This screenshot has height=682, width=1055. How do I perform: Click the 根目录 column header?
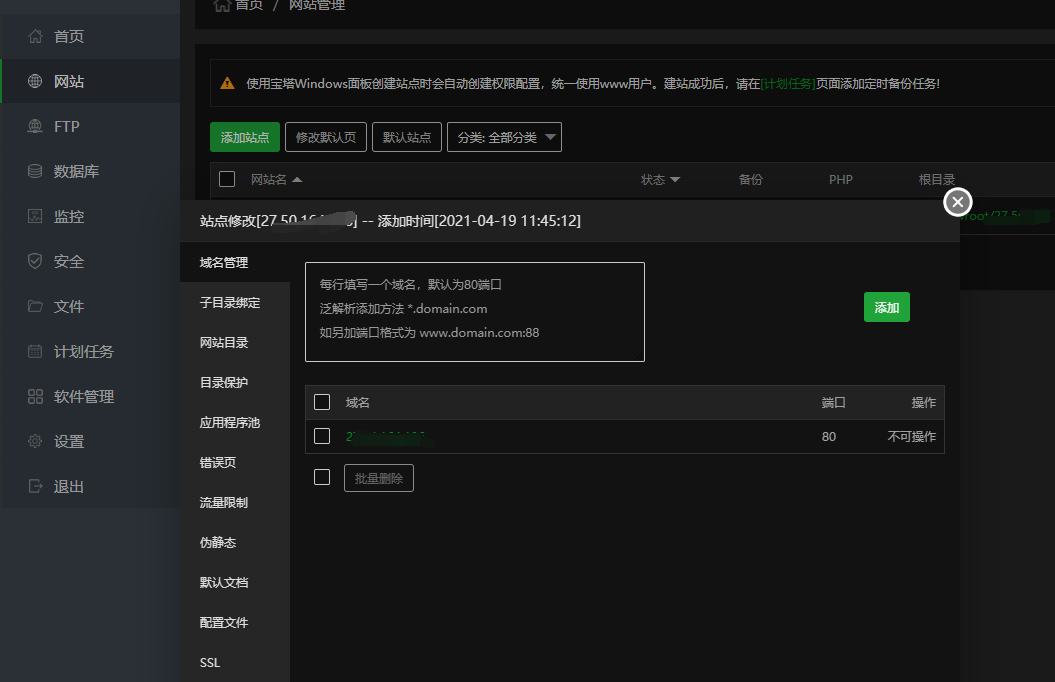[x=937, y=180]
